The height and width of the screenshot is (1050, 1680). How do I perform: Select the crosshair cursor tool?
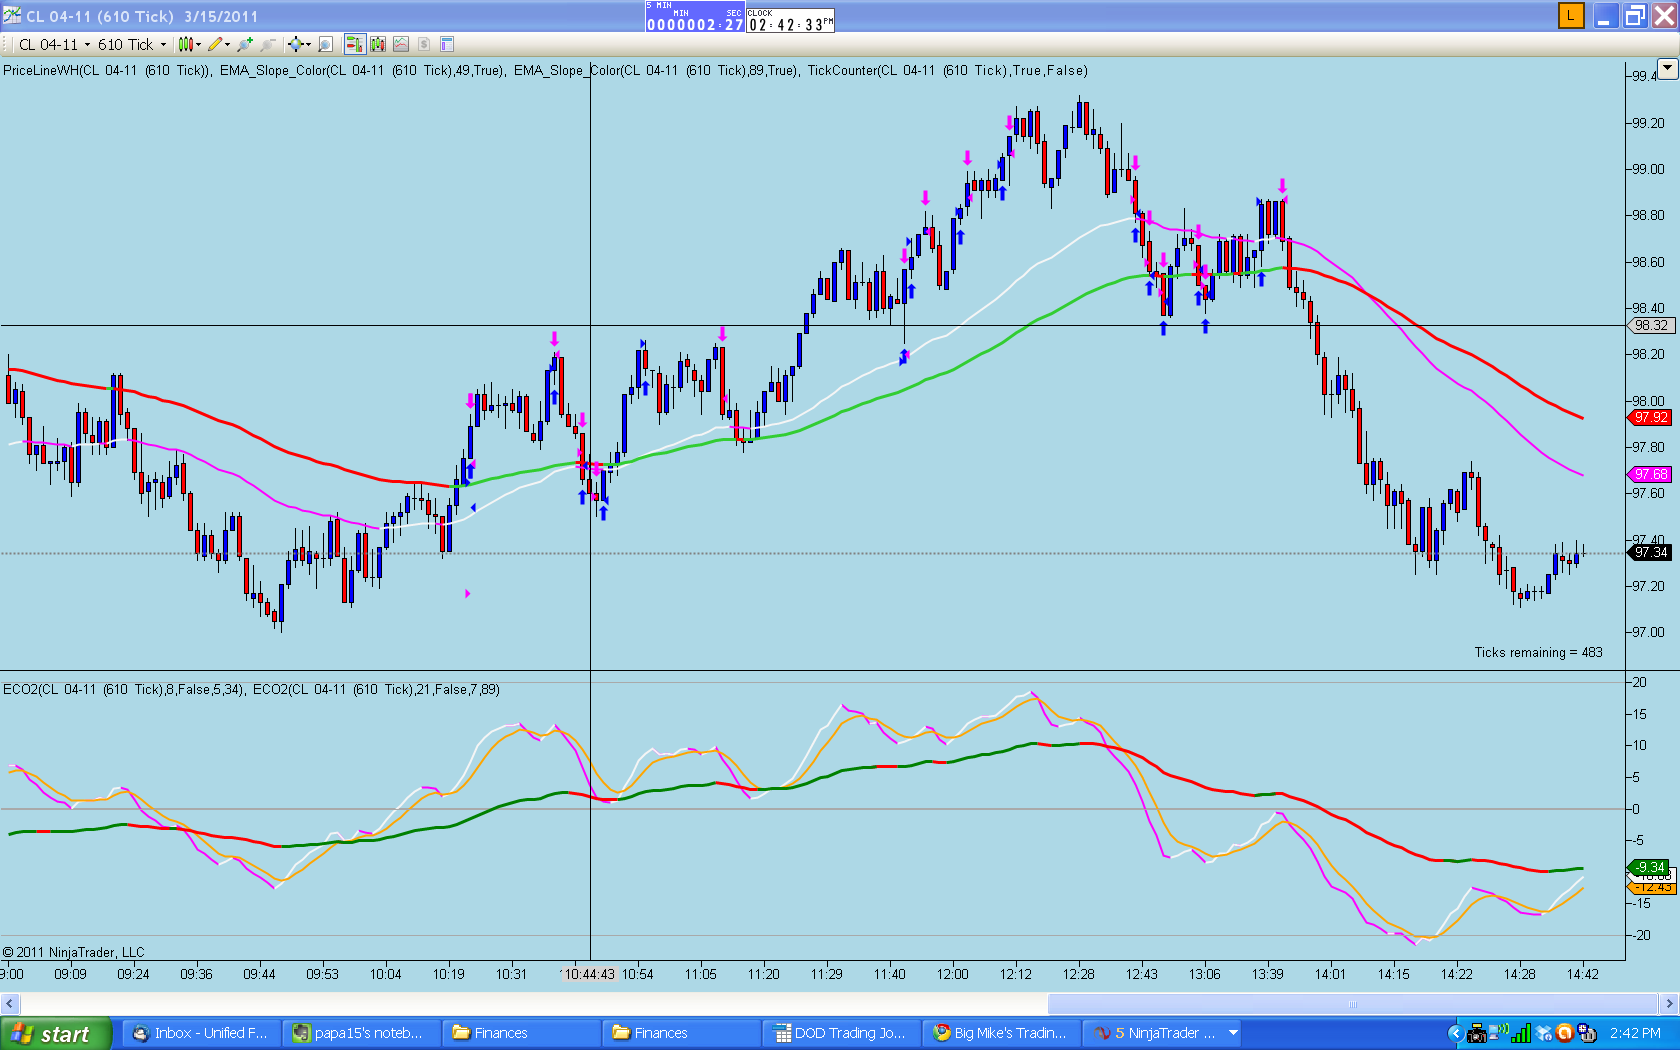point(299,44)
